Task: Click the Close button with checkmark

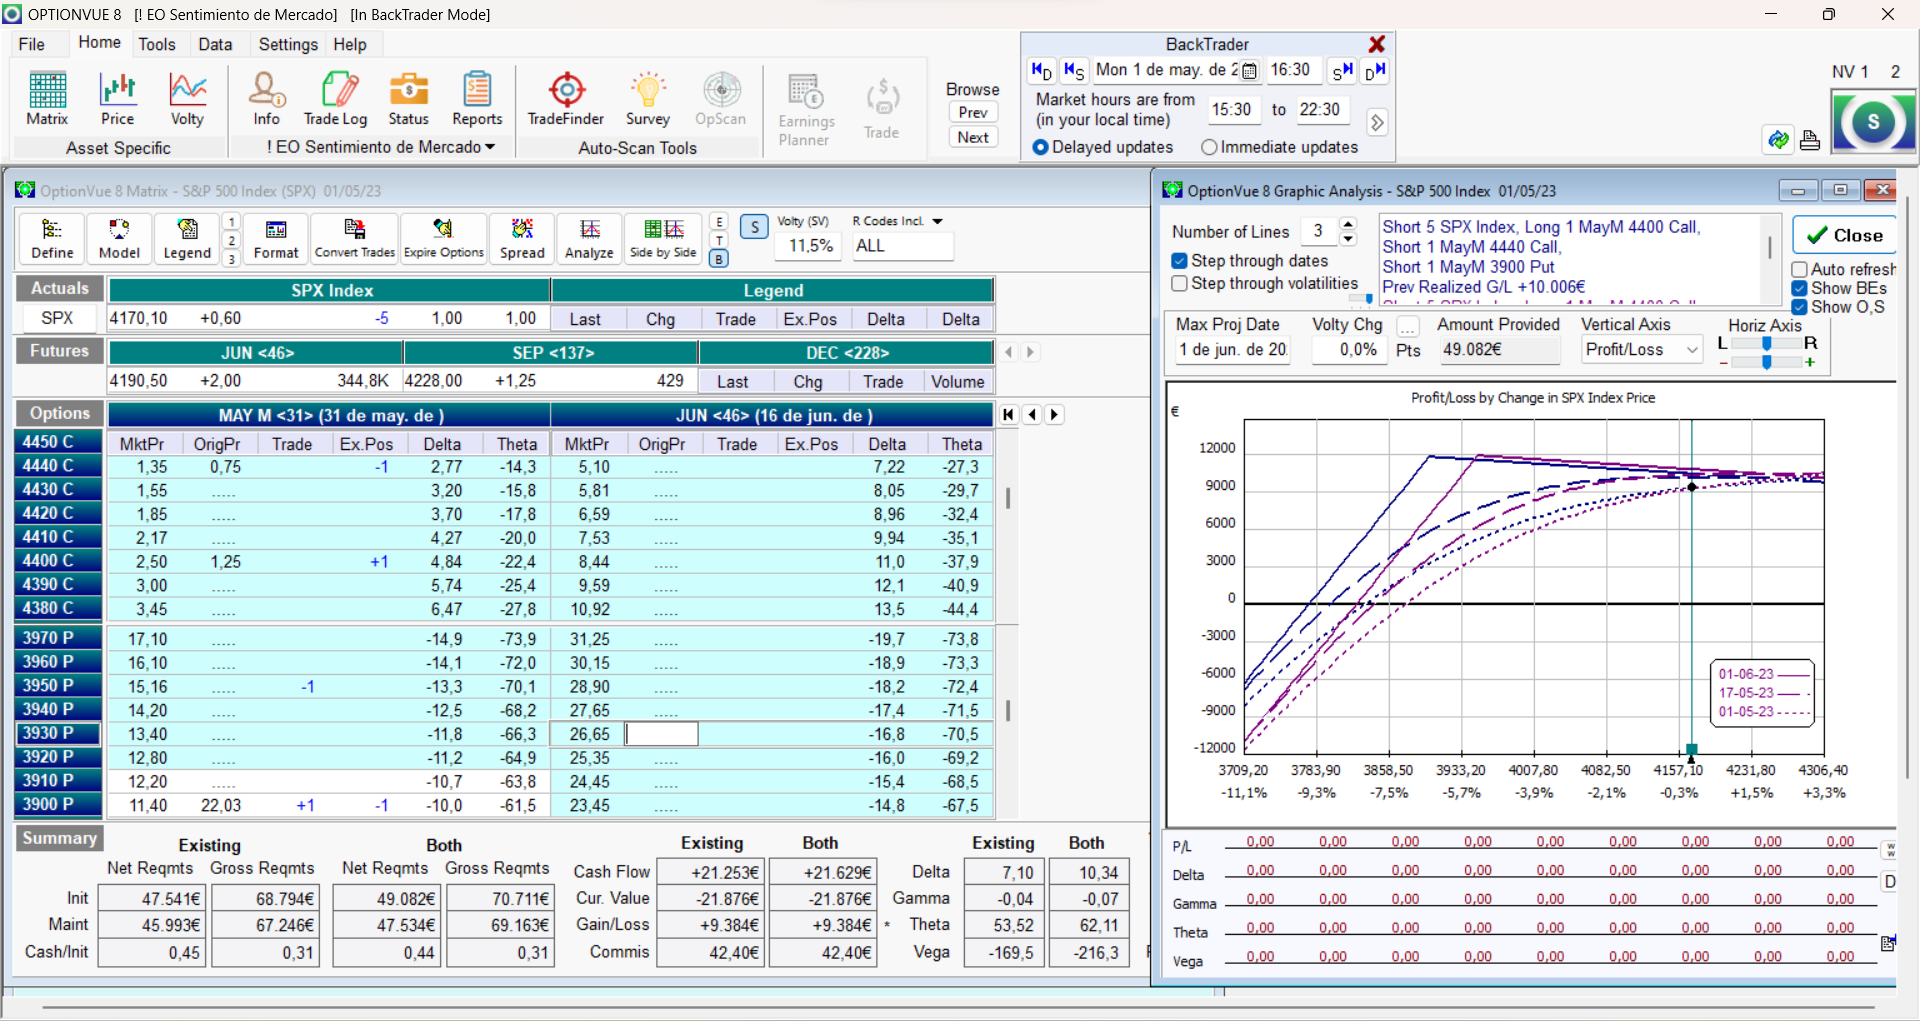Action: (x=1844, y=236)
